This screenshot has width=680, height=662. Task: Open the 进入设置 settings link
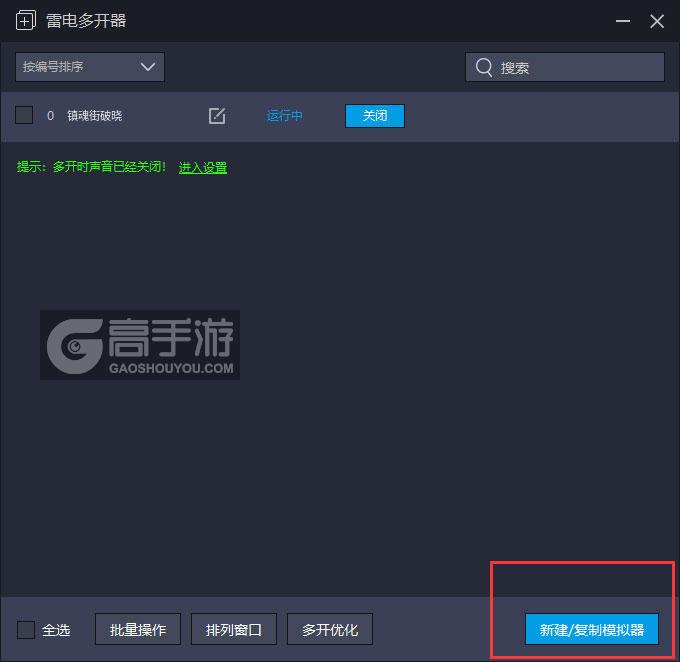click(203, 167)
